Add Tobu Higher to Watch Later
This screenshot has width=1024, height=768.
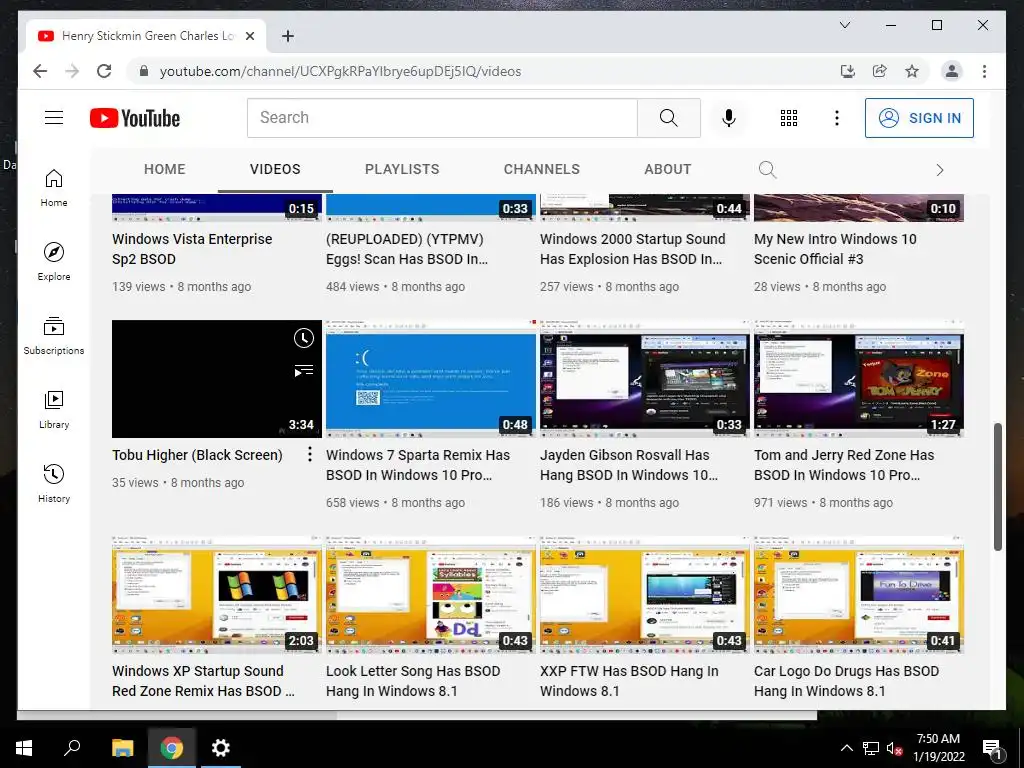[x=304, y=338]
